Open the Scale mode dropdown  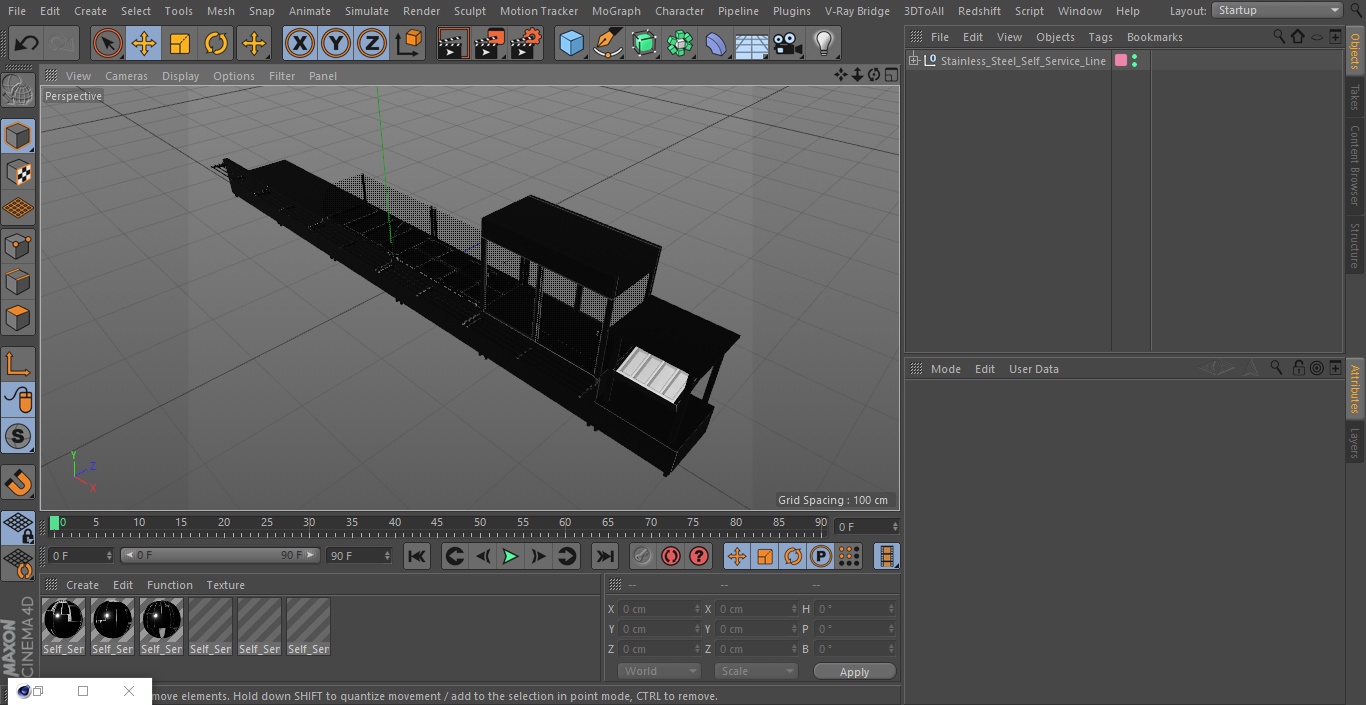pos(757,671)
